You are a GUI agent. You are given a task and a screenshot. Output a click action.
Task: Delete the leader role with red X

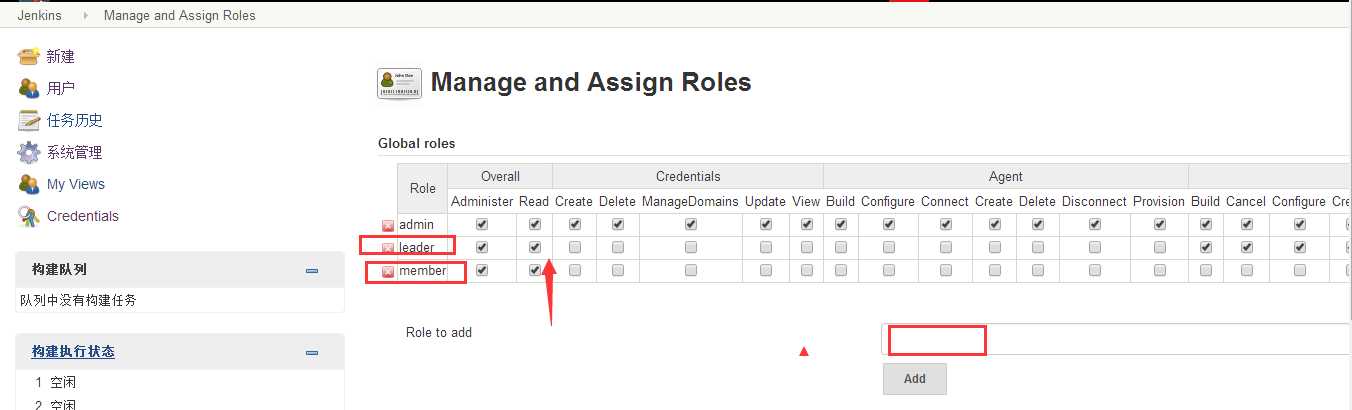(388, 248)
